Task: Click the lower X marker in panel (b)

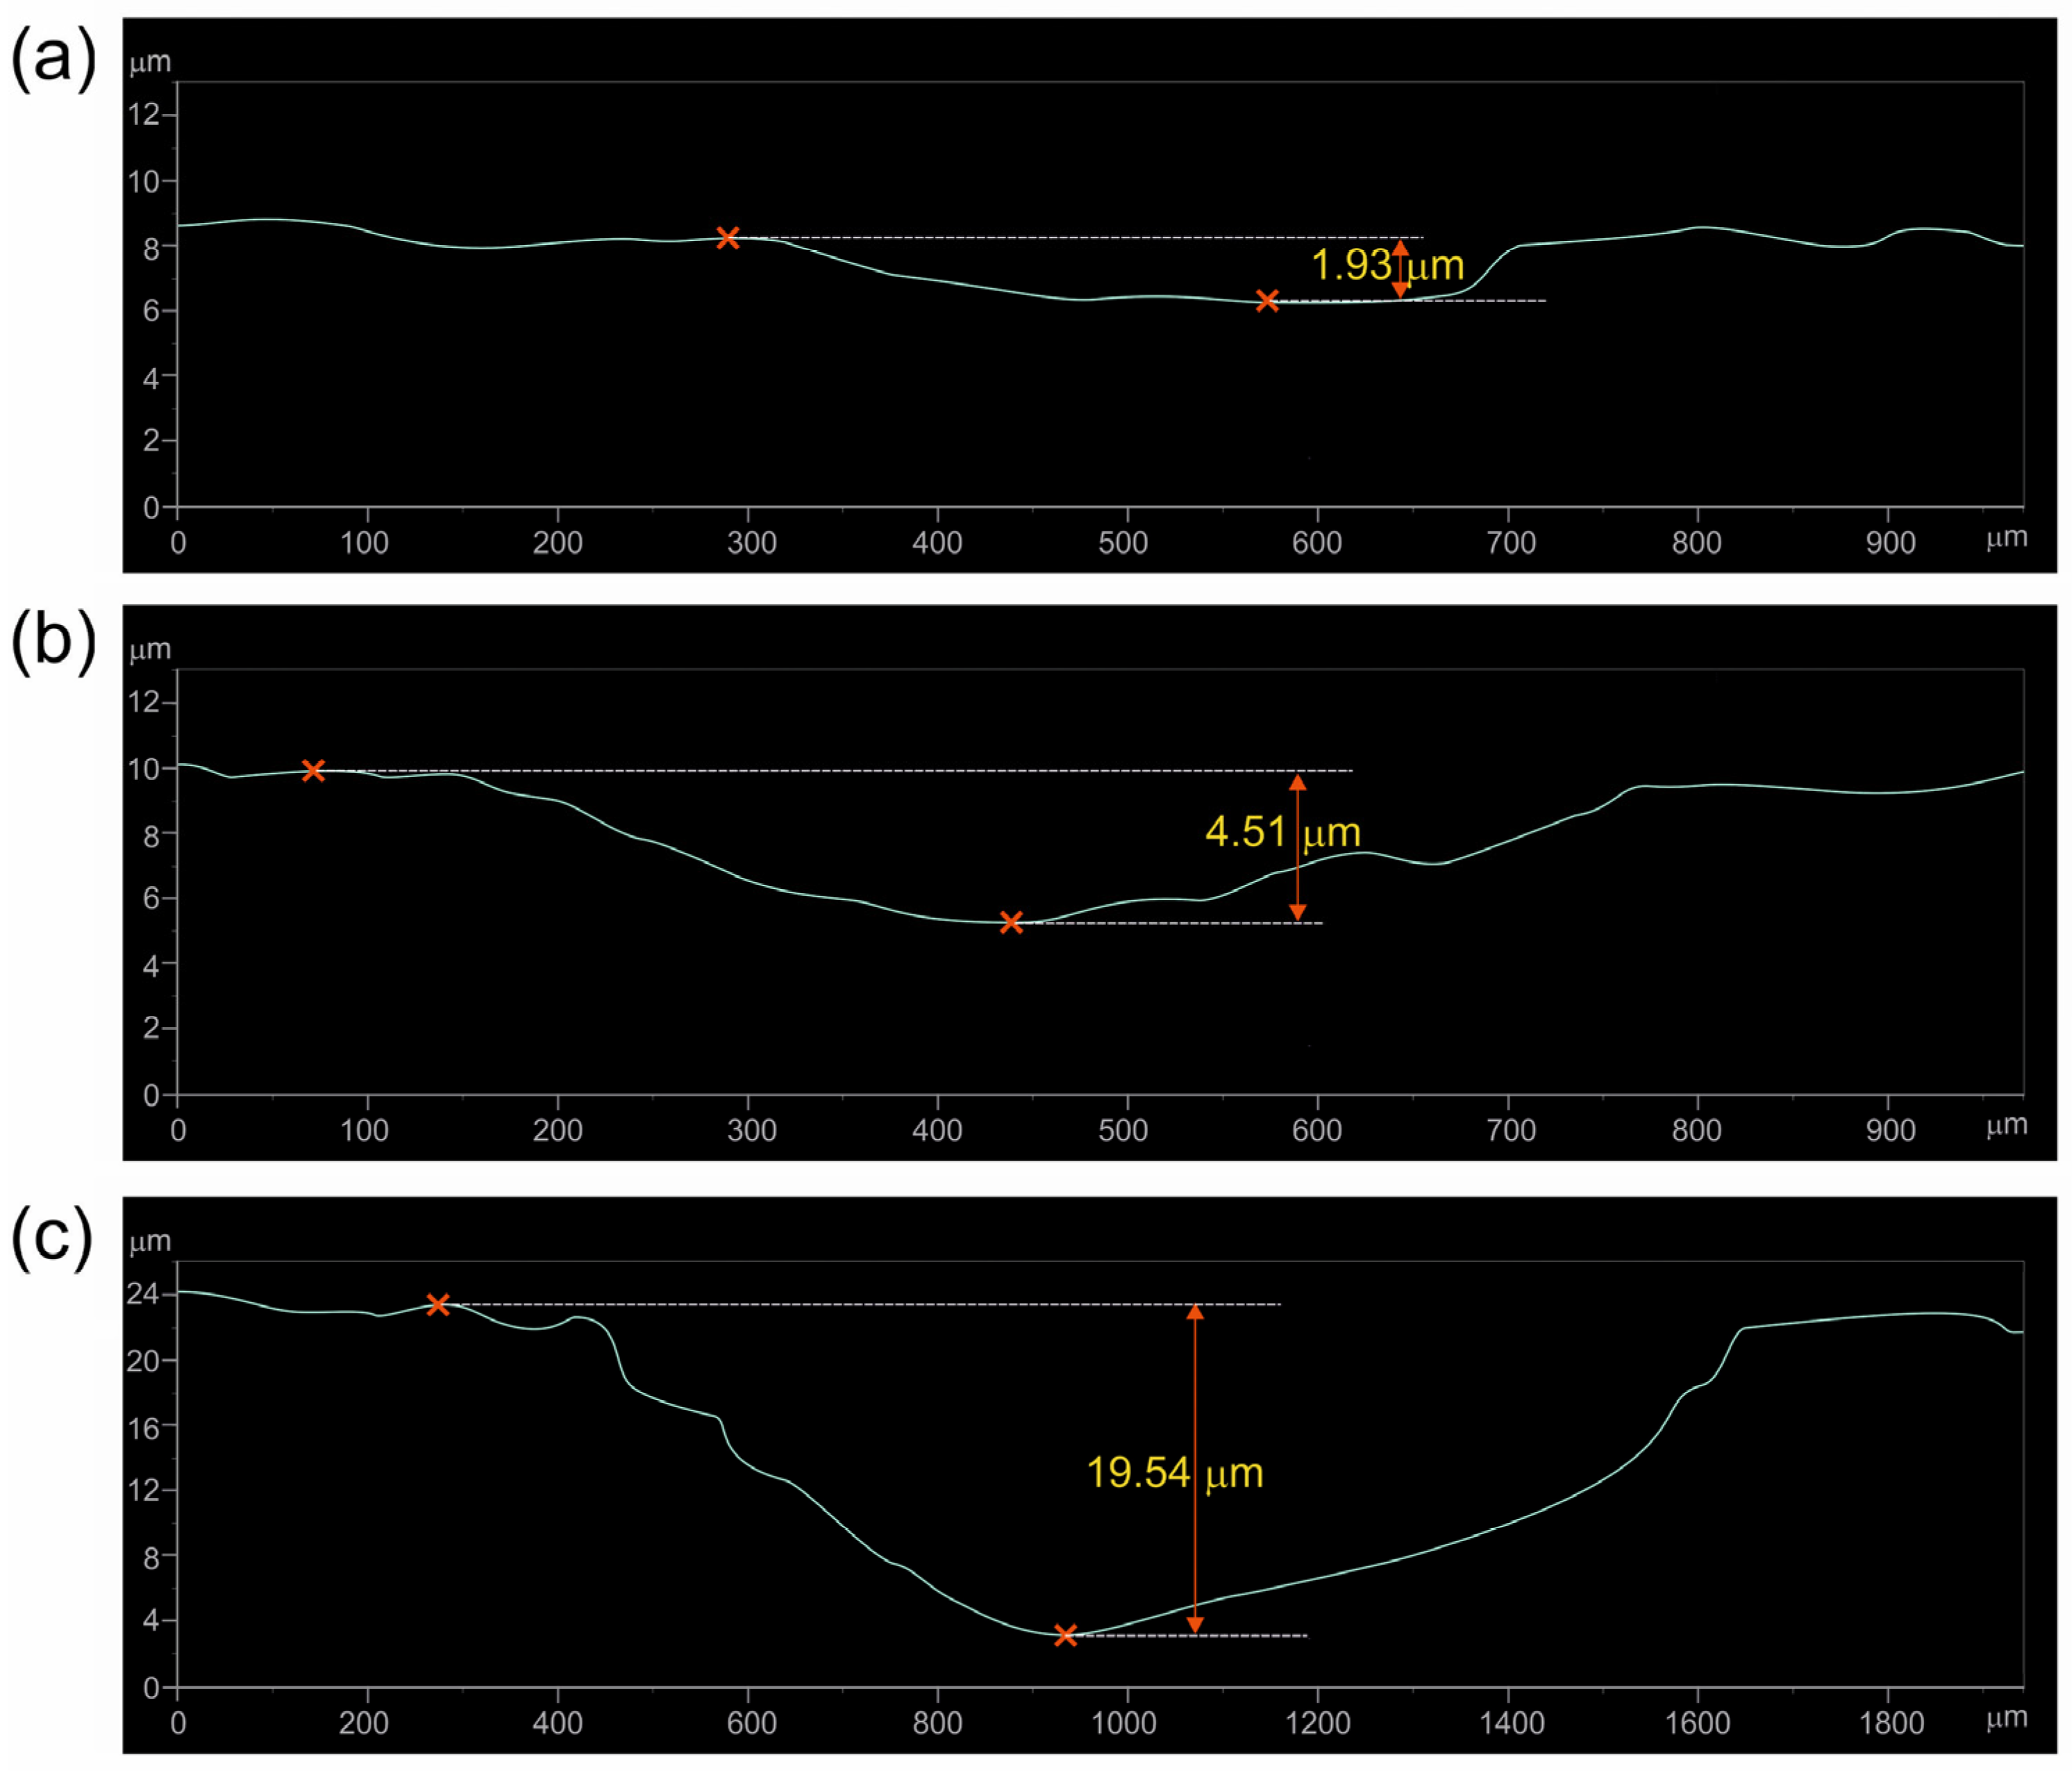Action: coord(1011,922)
